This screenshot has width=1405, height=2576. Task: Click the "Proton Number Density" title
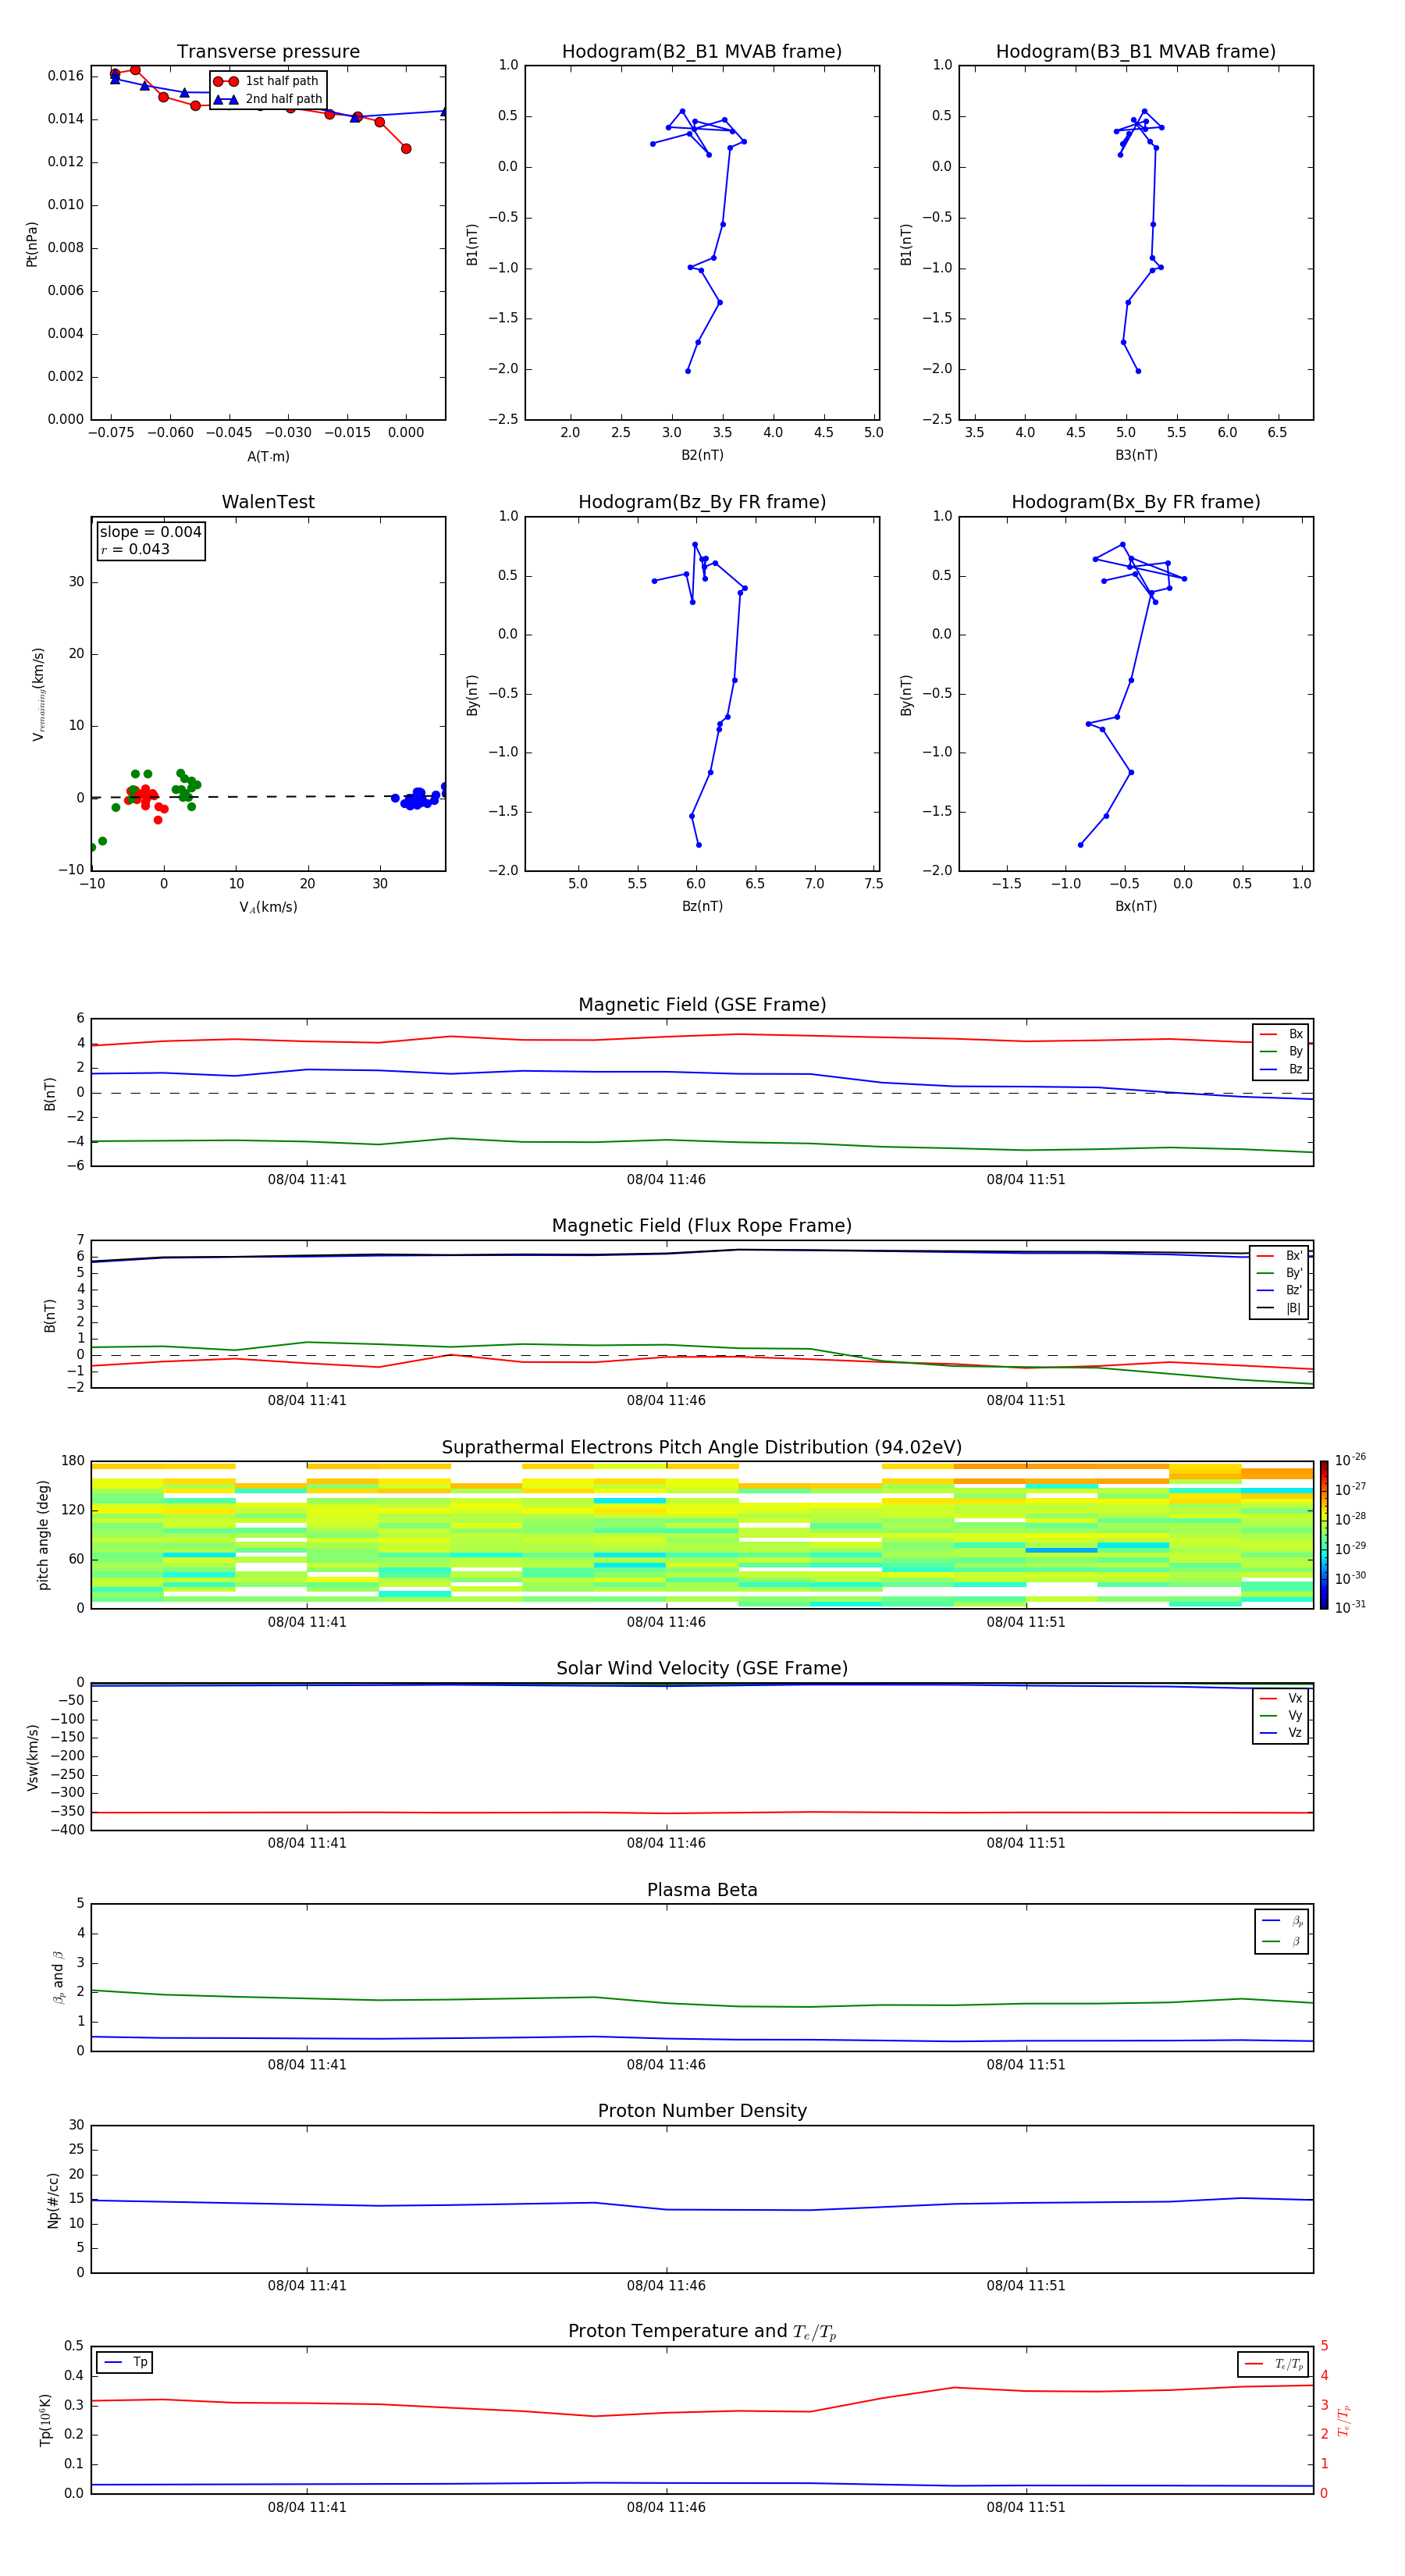[702, 2111]
